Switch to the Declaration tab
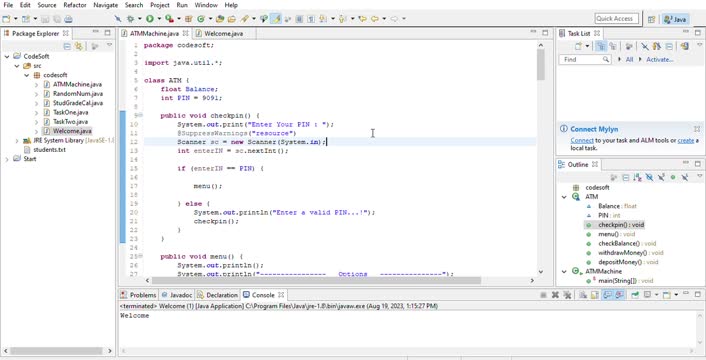 (222, 295)
